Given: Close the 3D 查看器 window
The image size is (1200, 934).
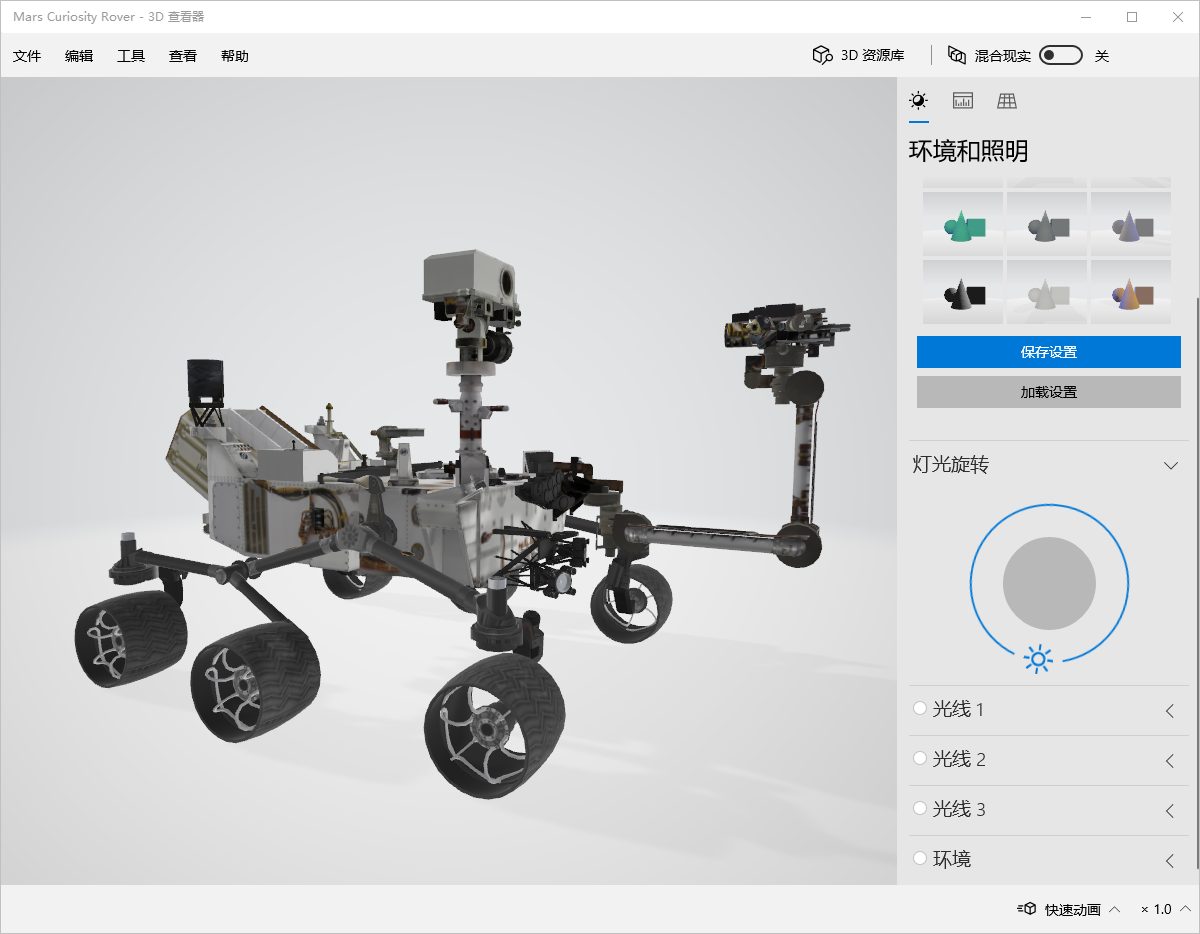Looking at the screenshot, I should (1177, 17).
